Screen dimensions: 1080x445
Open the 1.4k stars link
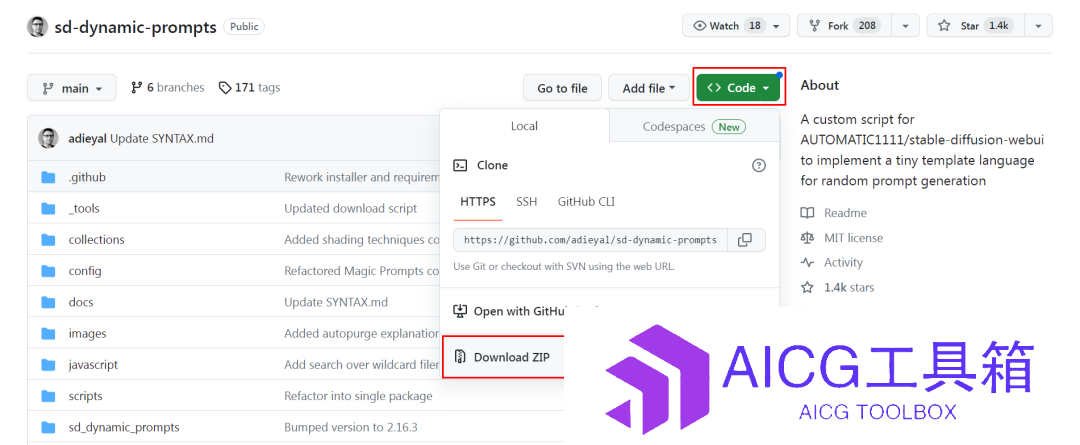(849, 287)
